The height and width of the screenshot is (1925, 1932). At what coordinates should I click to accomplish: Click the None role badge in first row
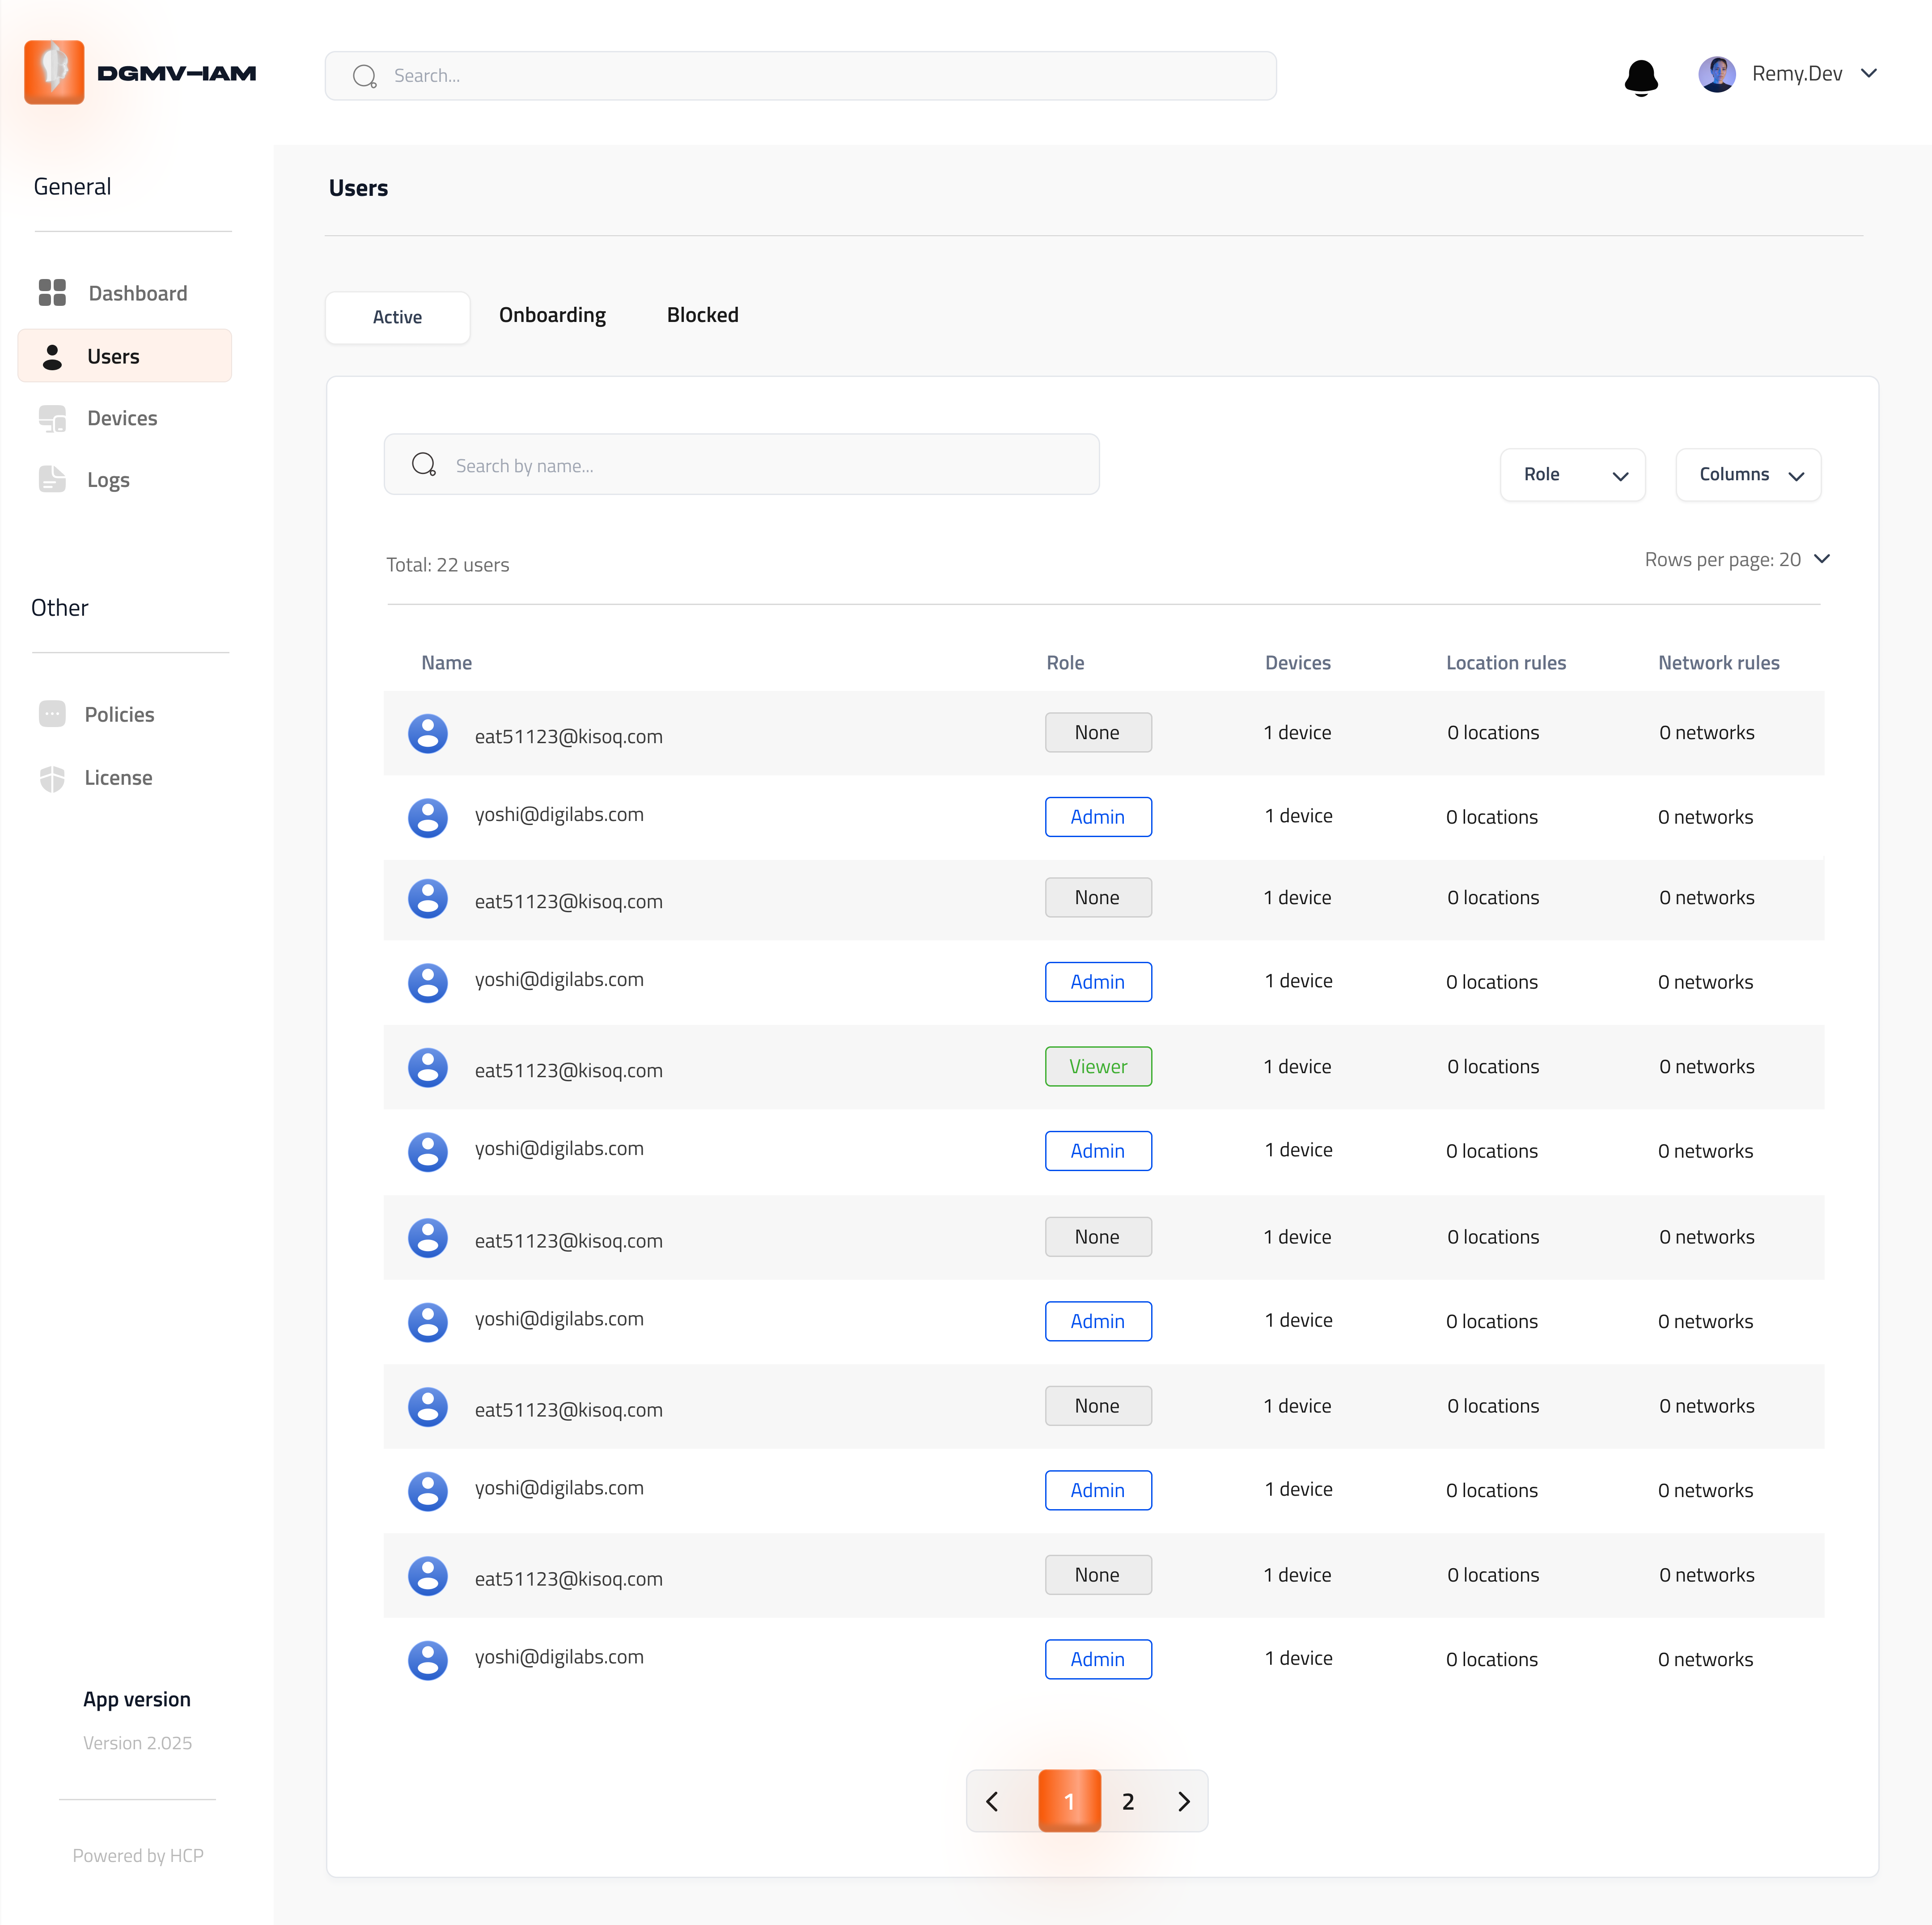[1098, 733]
